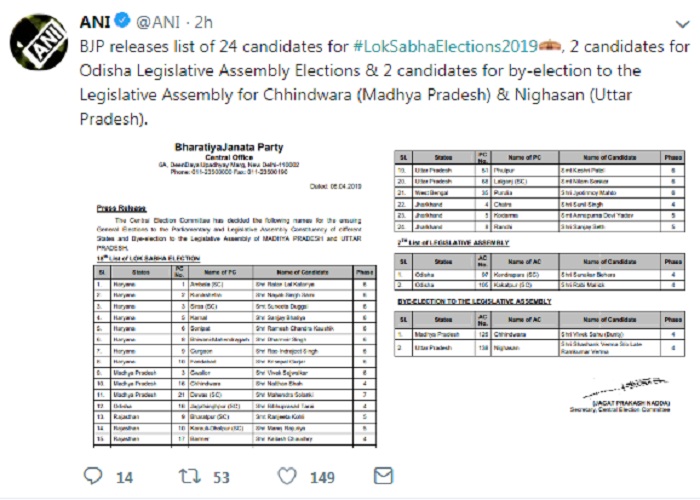
Task: Open the #LokSabhaElections2019 hashtag link
Action: [446, 46]
